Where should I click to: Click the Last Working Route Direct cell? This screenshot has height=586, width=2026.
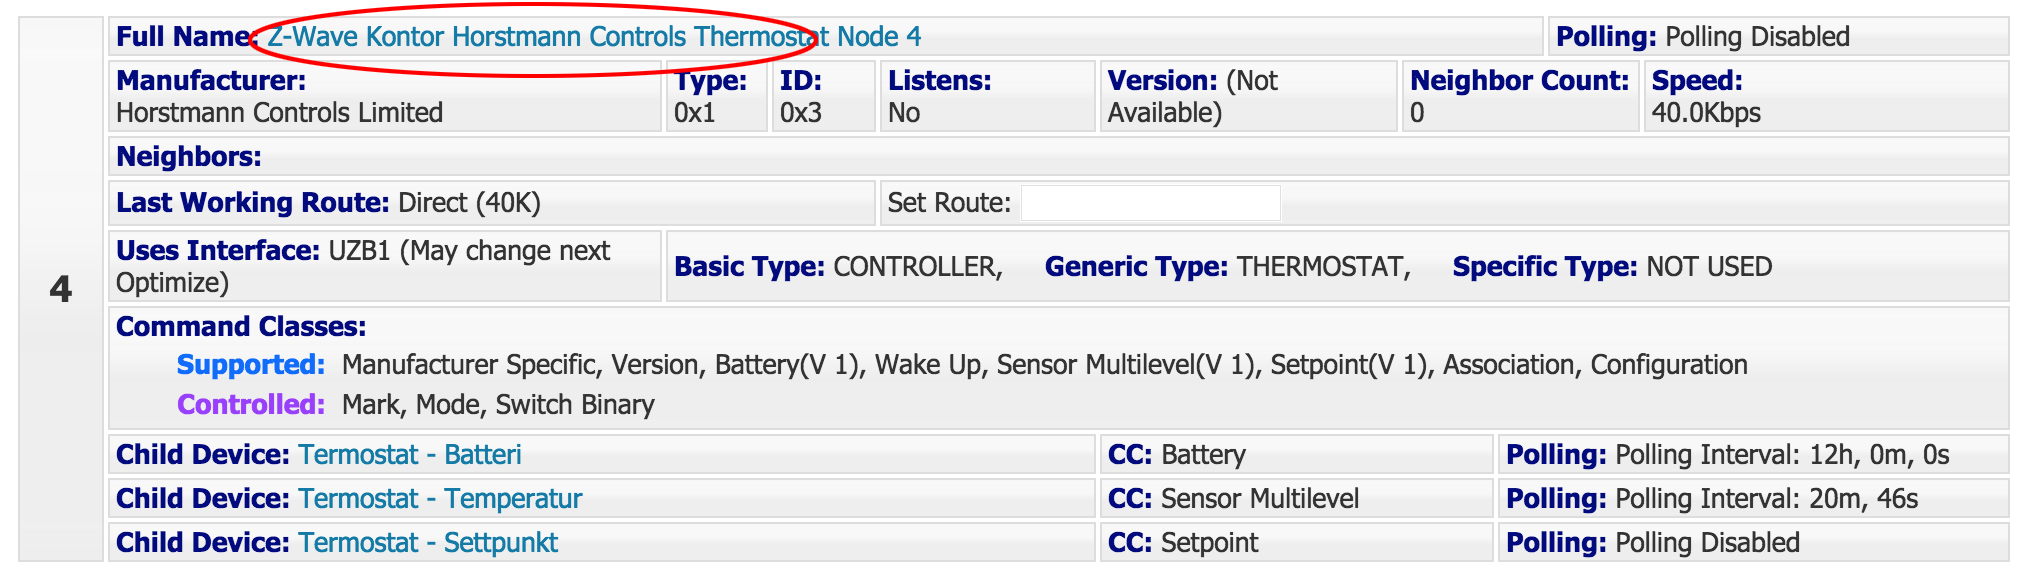492,203
